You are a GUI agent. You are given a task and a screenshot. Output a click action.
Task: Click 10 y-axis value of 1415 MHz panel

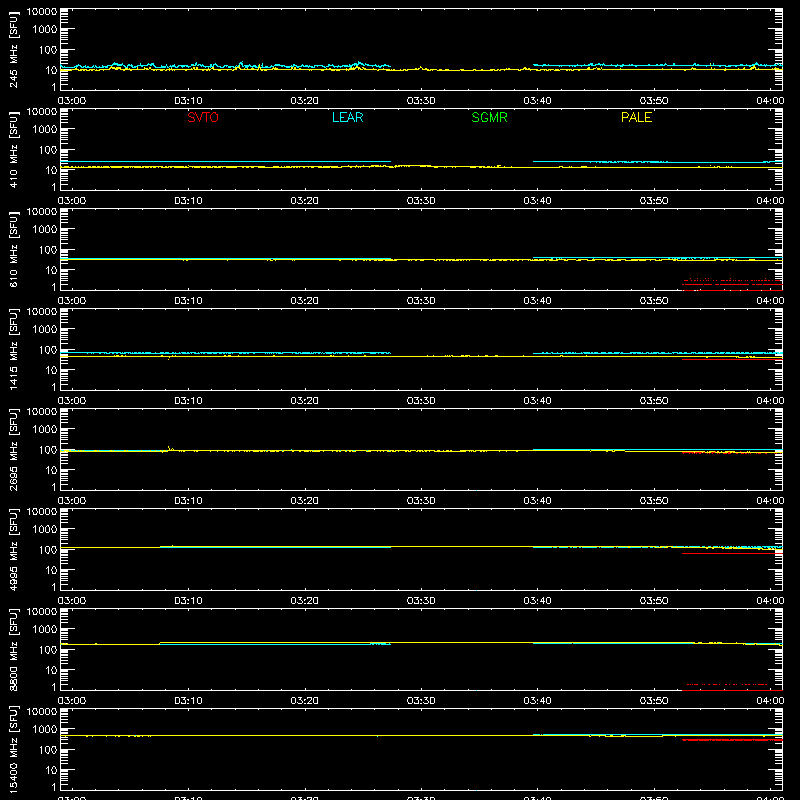51,370
